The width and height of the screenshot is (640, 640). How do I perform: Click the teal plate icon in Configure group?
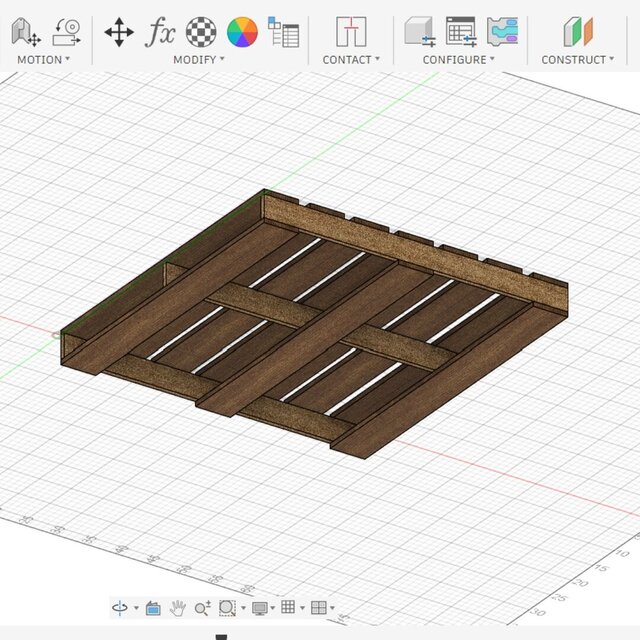coord(502,32)
